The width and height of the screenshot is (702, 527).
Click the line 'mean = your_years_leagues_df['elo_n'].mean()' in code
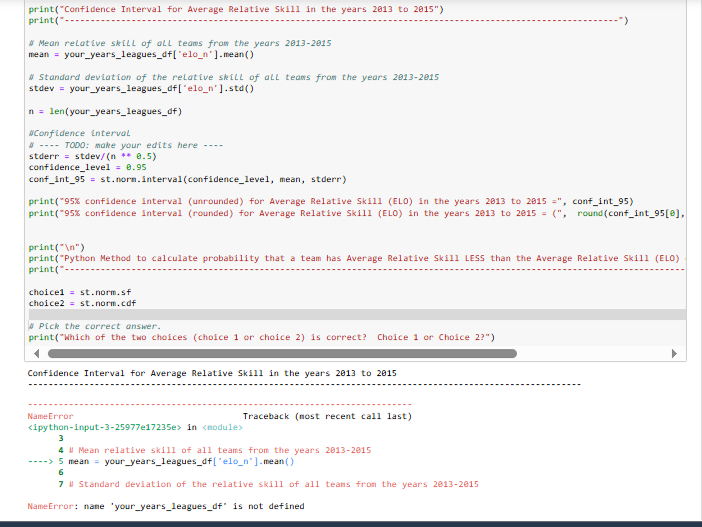point(141,55)
